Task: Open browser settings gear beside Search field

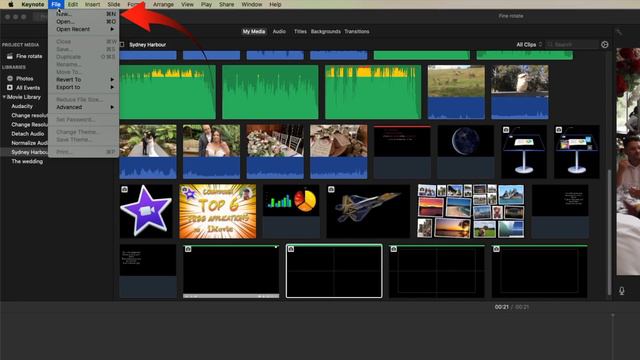Action: coord(604,44)
